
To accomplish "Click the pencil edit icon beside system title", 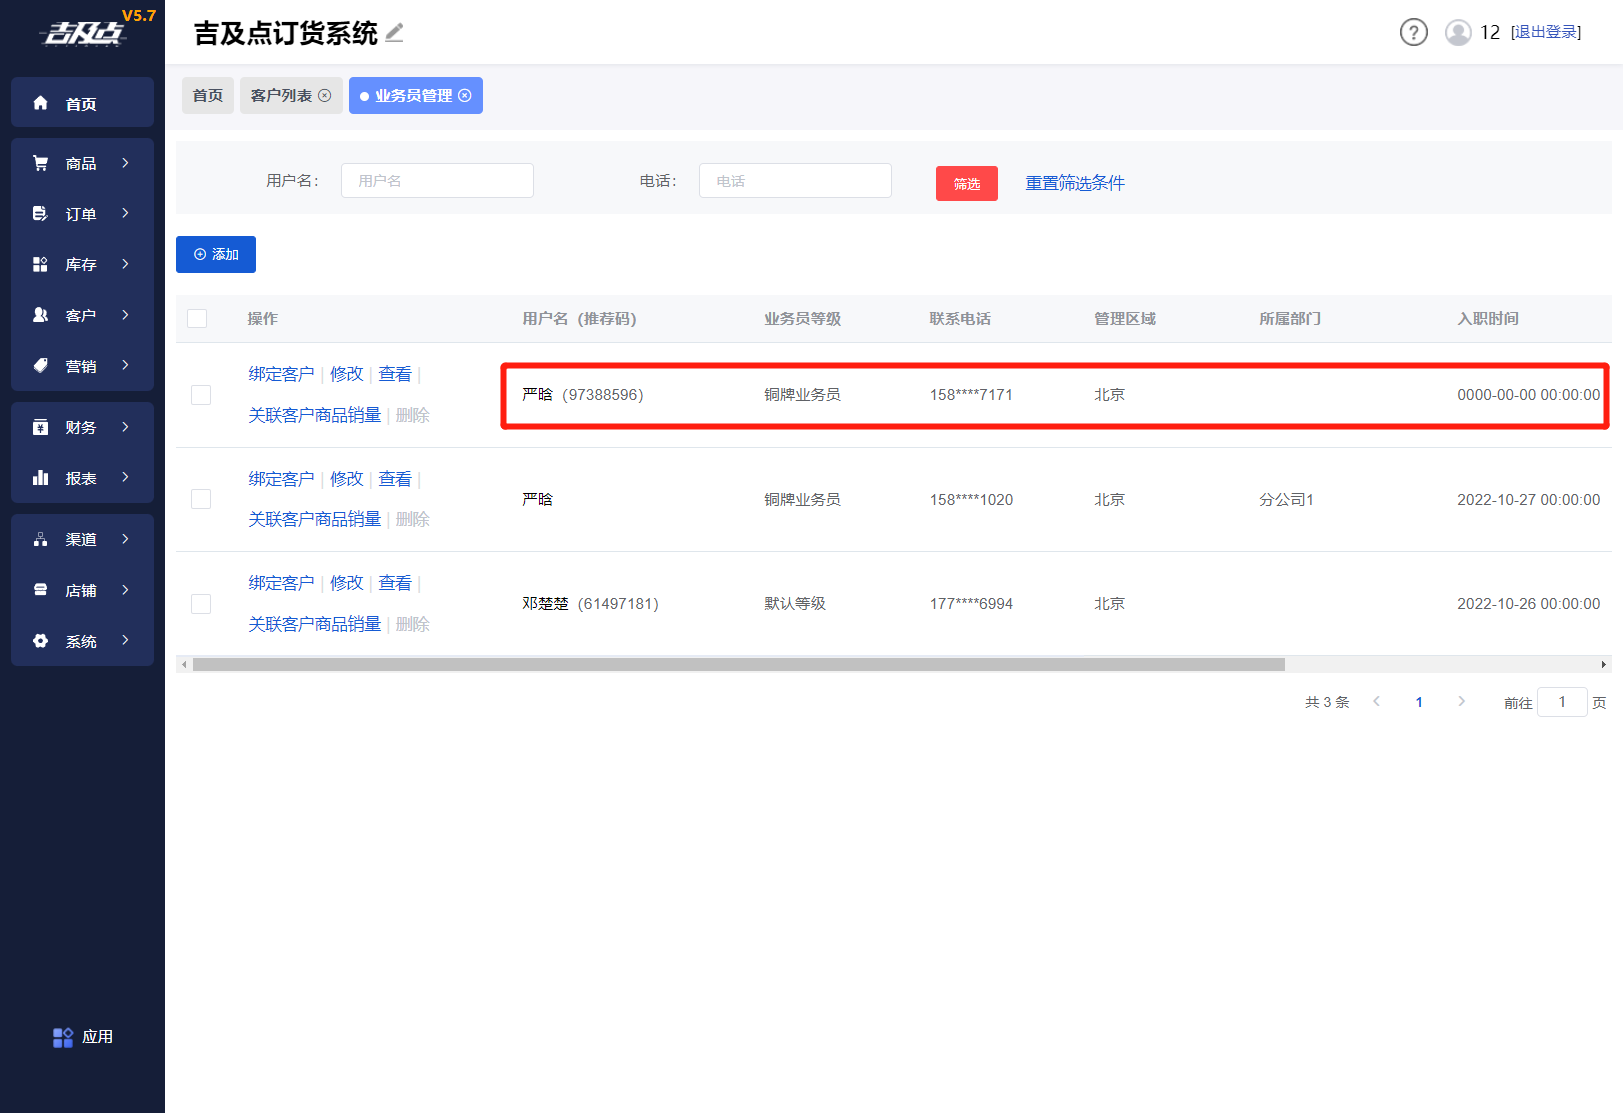I will [395, 33].
